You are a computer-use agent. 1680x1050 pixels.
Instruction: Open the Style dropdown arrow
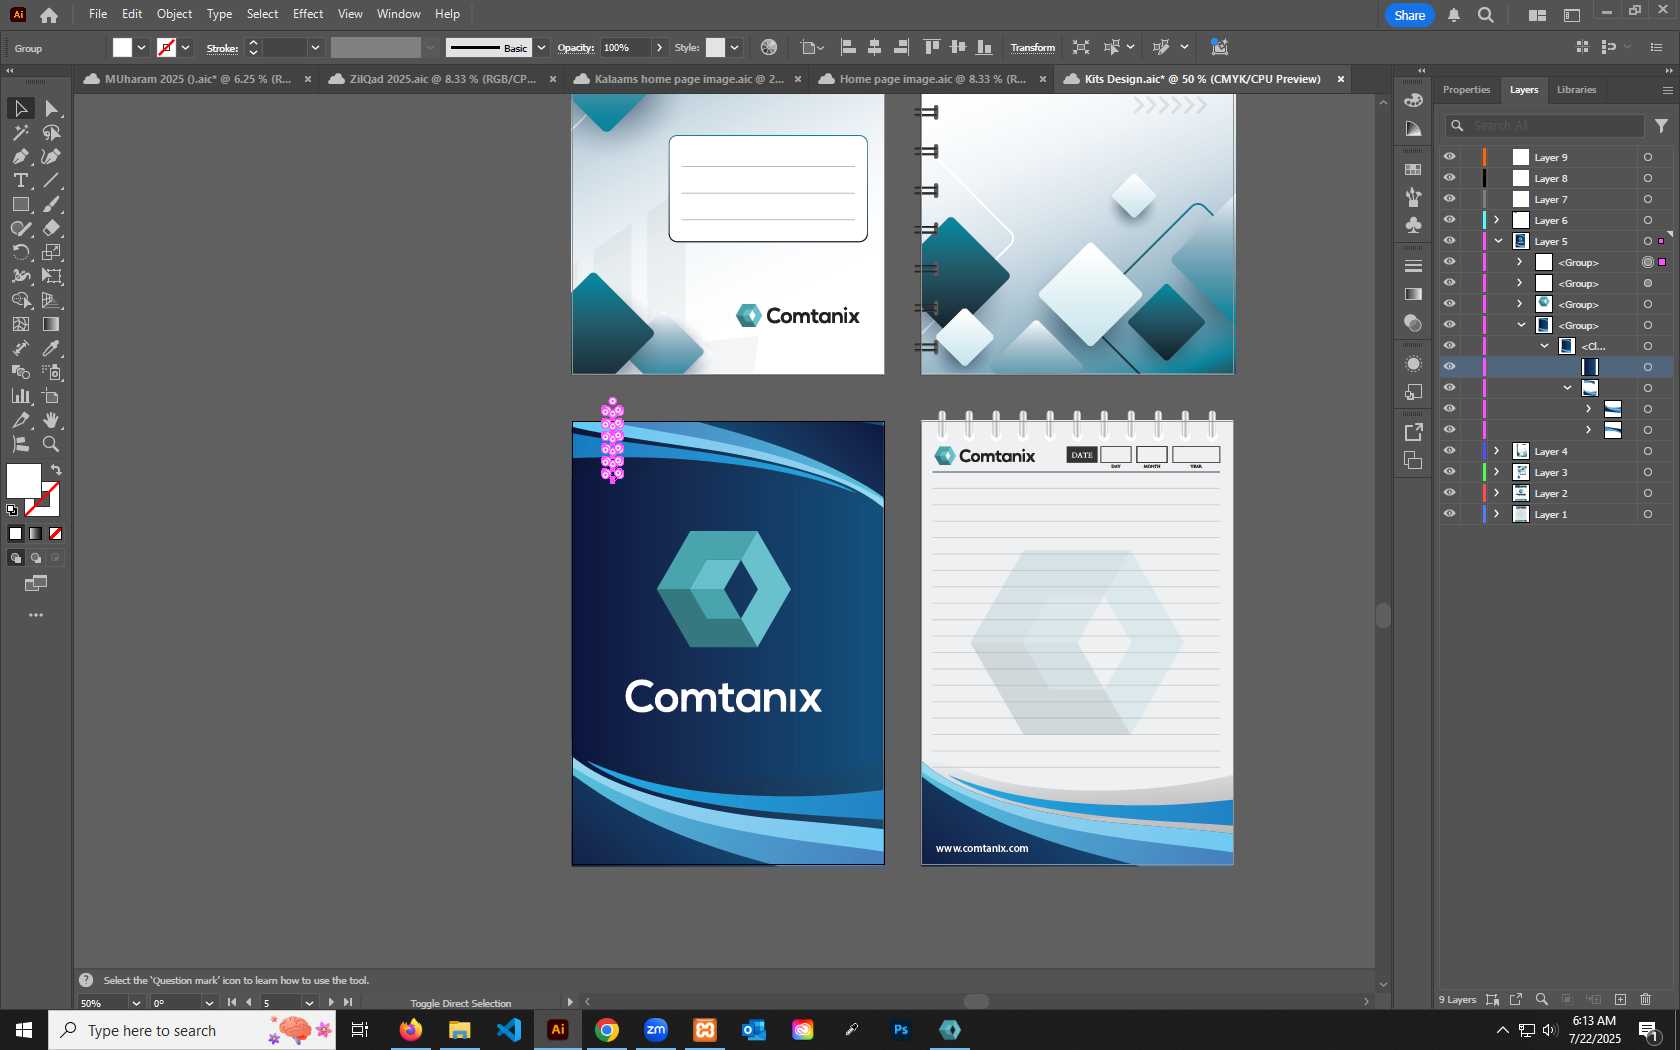(734, 47)
